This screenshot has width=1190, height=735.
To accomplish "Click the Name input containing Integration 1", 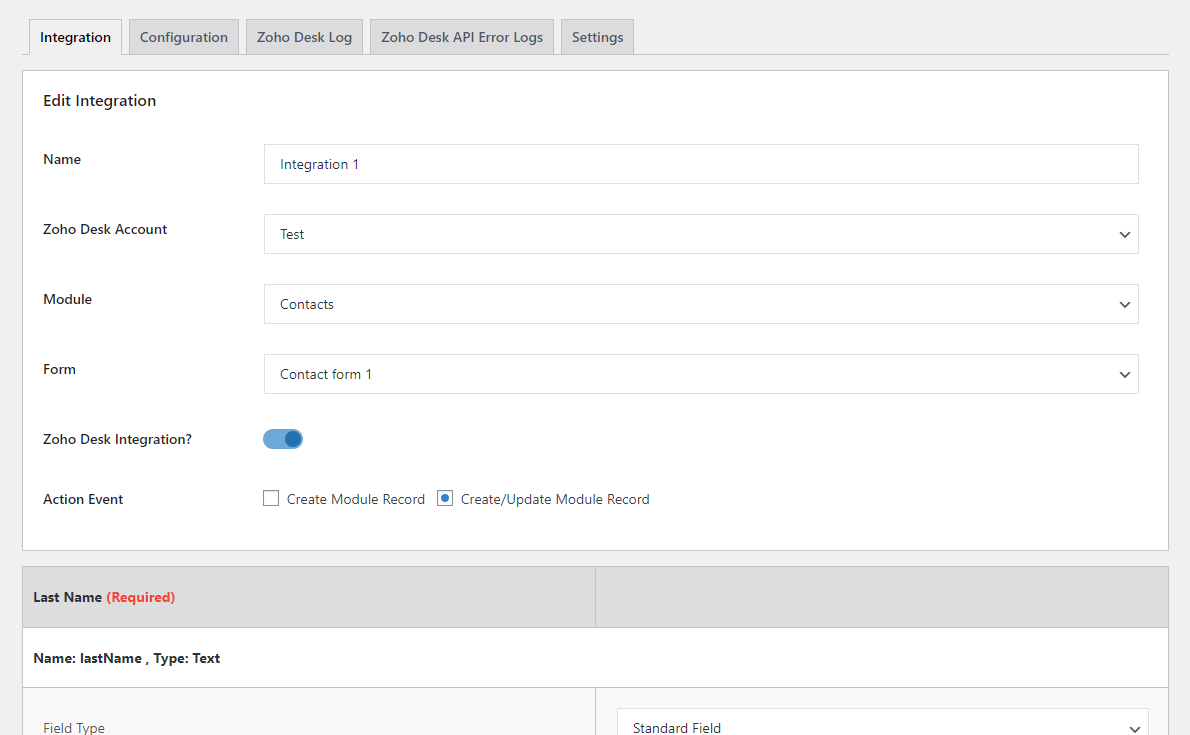I will 701,164.
